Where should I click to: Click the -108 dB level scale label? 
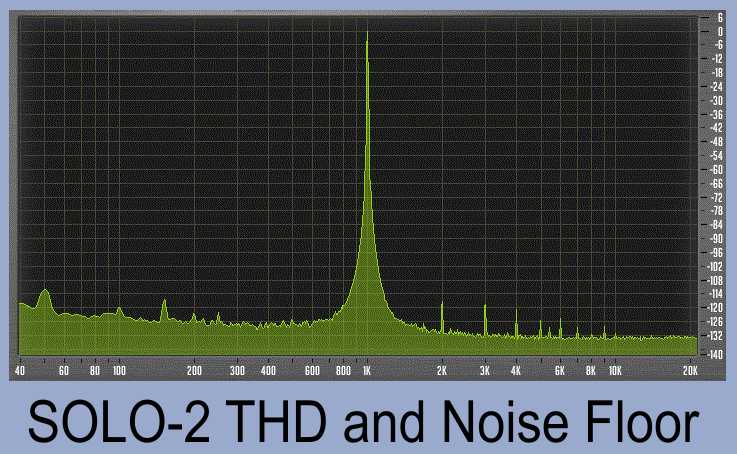pos(715,280)
